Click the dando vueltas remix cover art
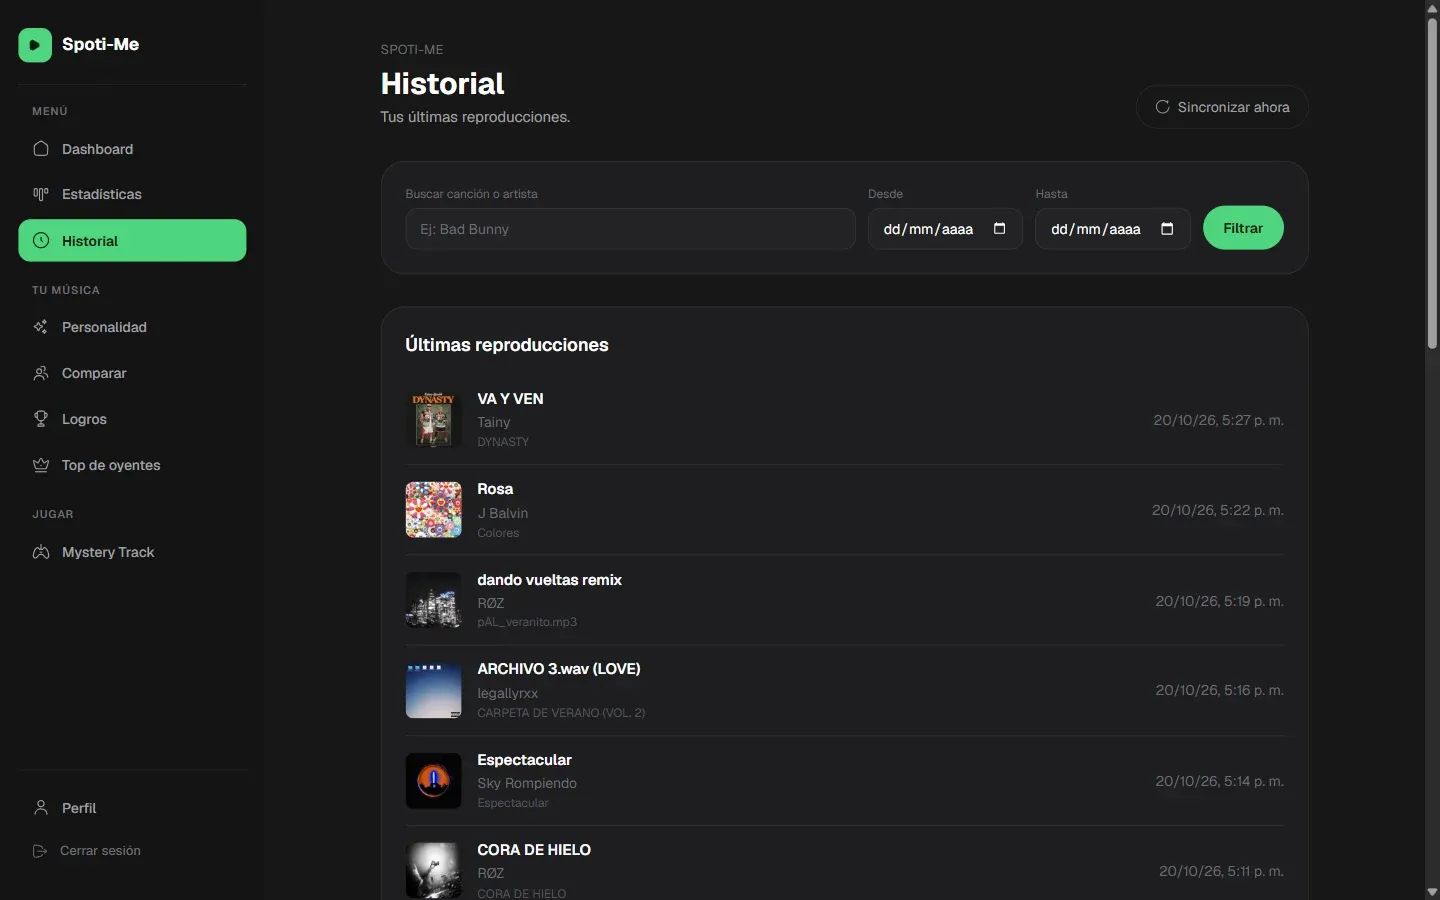Screen dimensions: 1440x900 coord(433,600)
